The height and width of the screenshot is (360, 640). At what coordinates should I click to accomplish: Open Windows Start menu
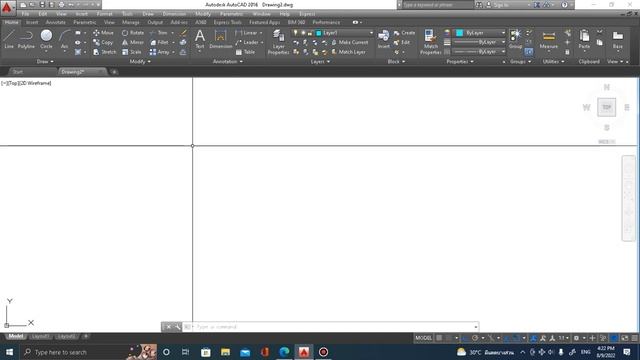coord(9,352)
